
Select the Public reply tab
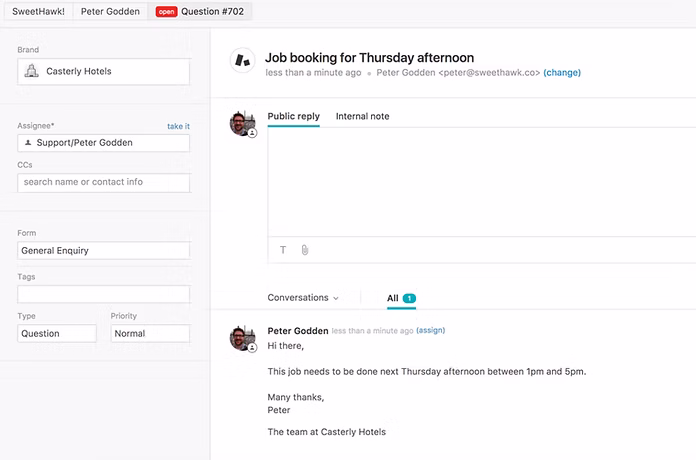[x=293, y=117]
